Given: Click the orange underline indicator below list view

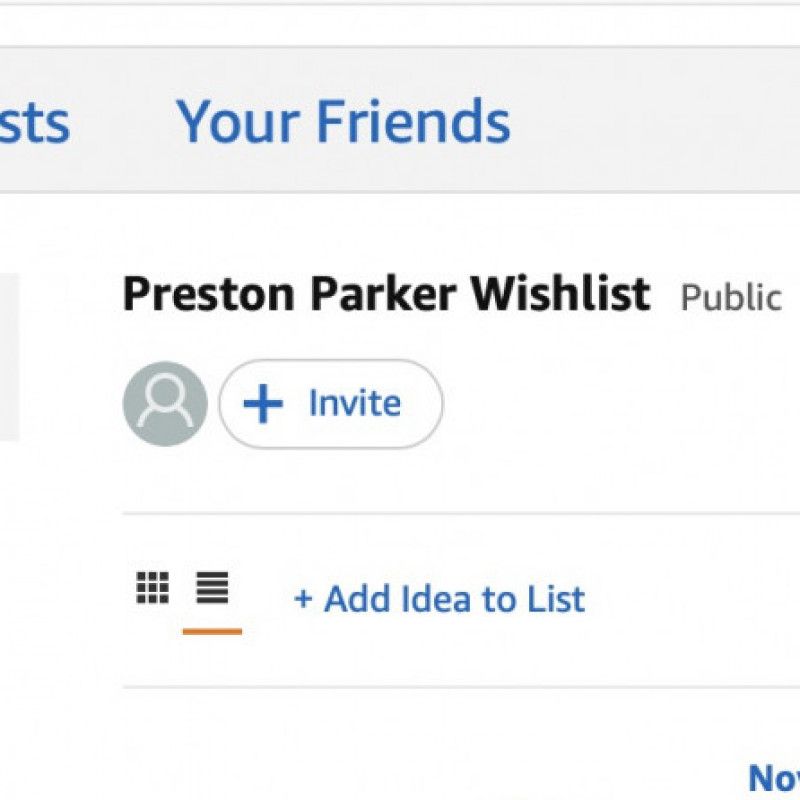Looking at the screenshot, I should click(210, 630).
